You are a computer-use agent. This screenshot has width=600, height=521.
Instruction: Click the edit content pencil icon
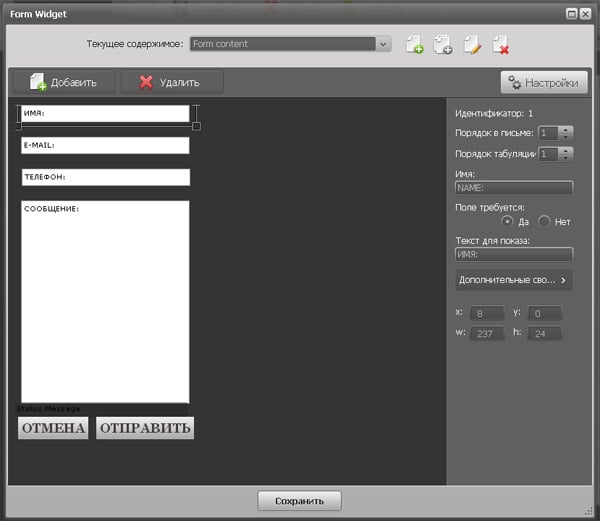(472, 44)
